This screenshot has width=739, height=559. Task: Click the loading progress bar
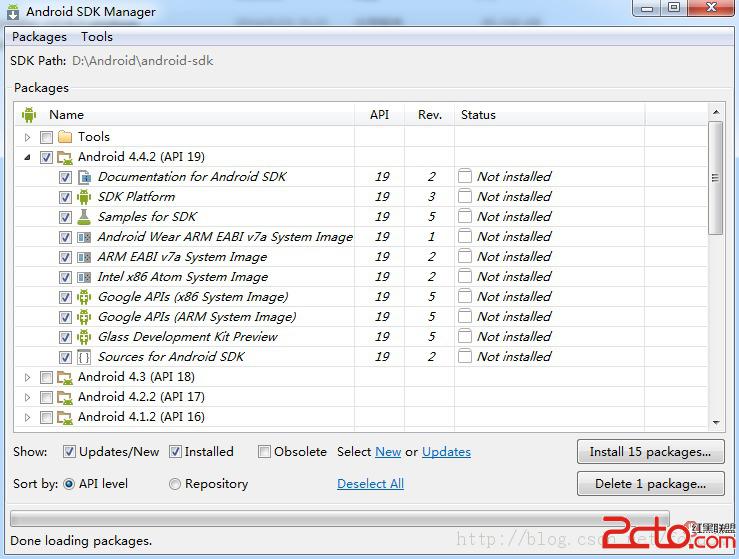pos(339,518)
